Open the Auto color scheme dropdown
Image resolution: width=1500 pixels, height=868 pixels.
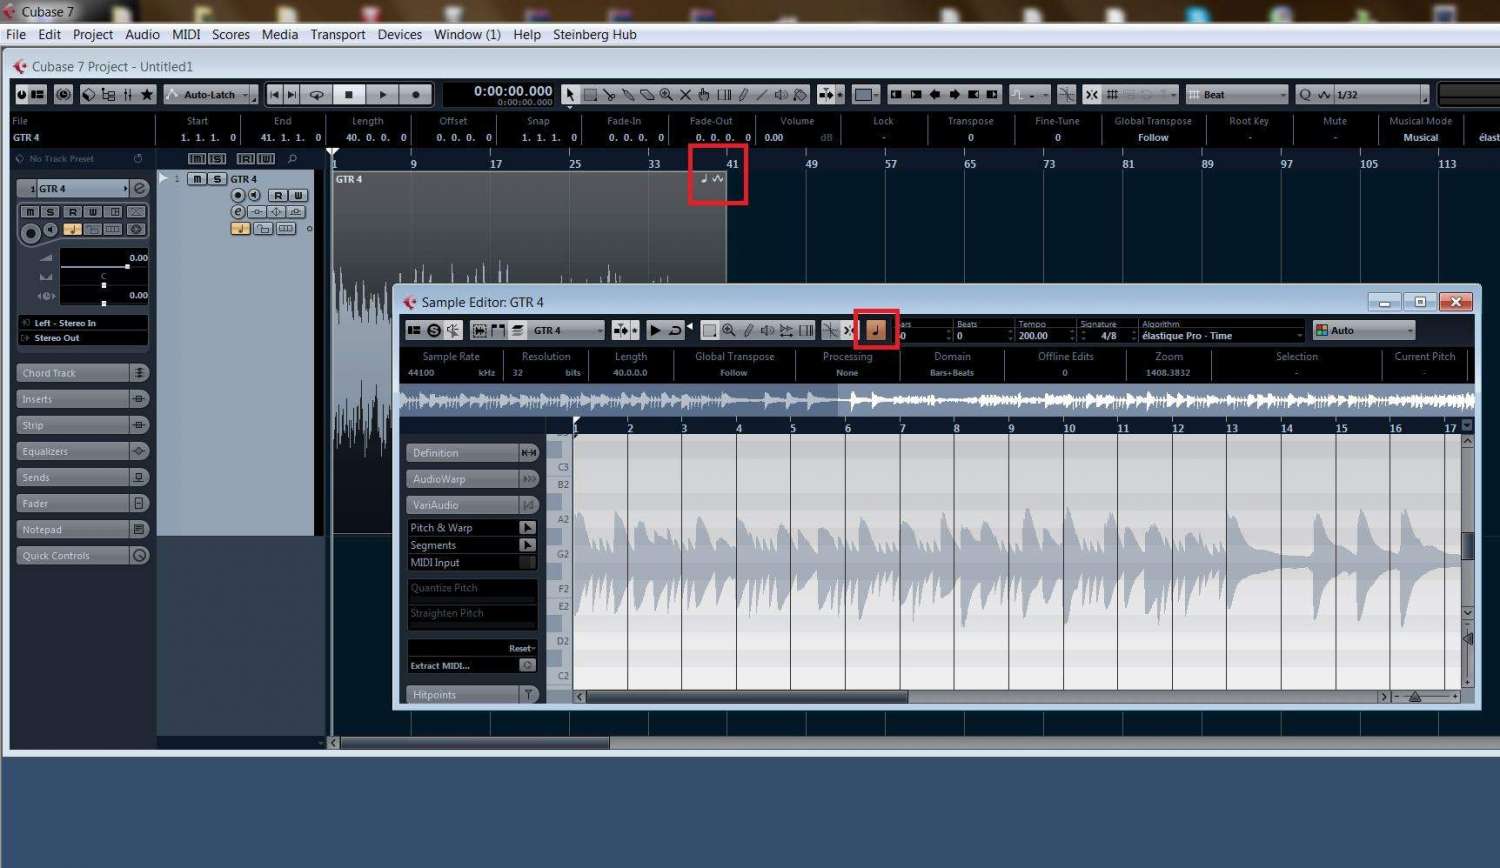click(1365, 330)
